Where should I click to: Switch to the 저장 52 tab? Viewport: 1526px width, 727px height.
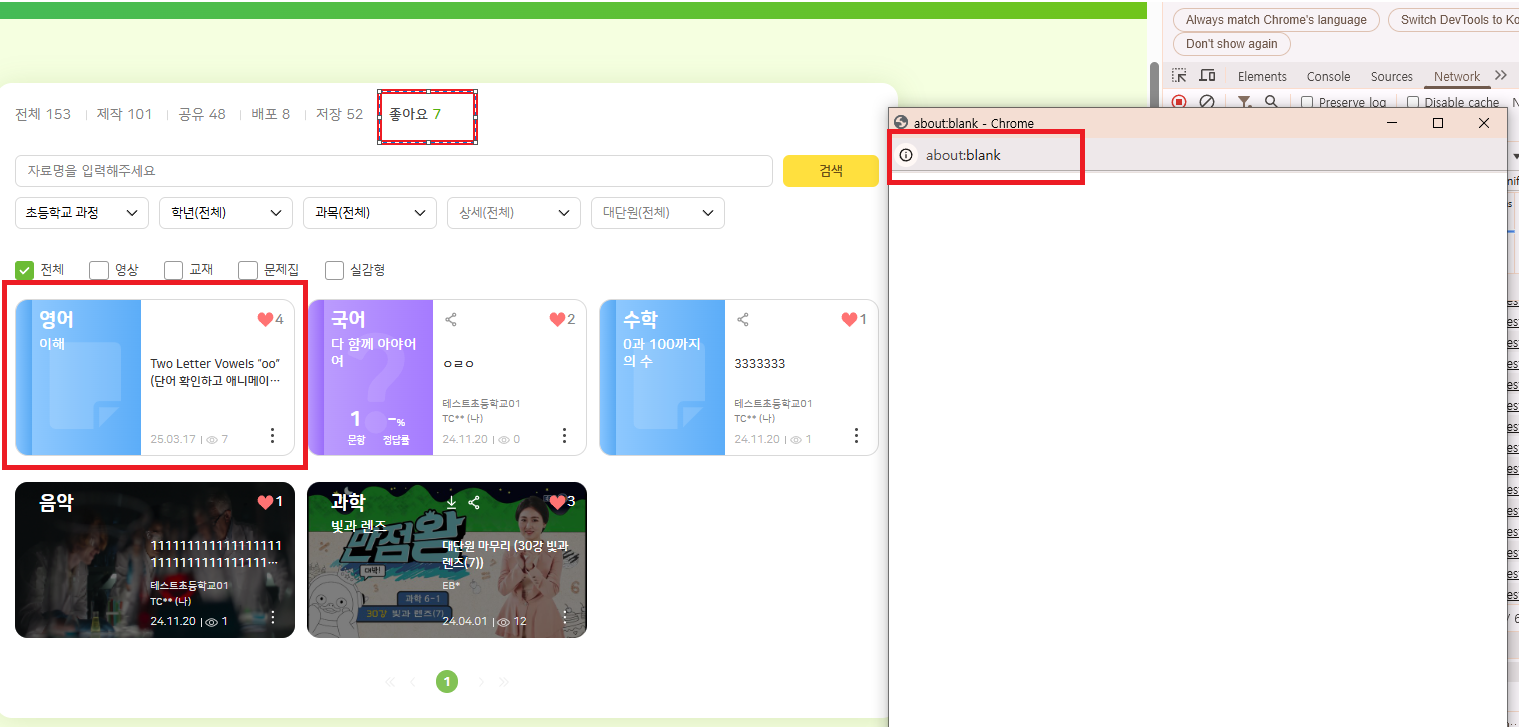339,114
